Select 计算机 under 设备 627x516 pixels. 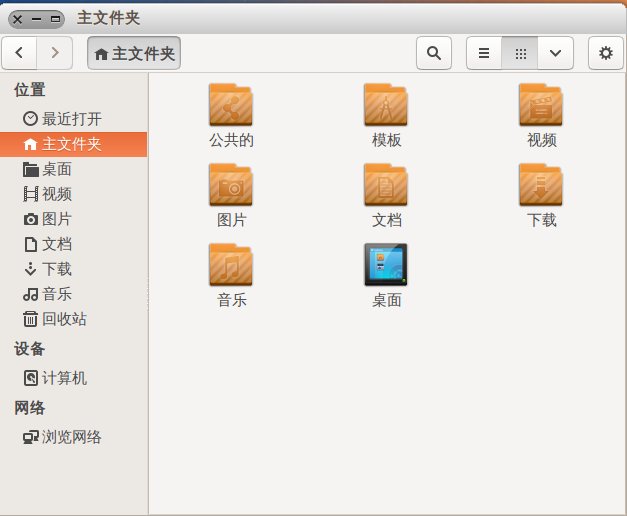(74, 378)
